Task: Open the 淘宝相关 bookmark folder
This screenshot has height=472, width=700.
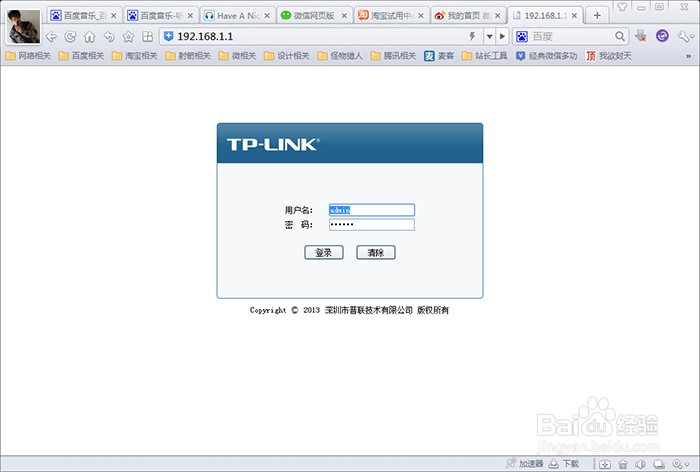Action: 135,56
